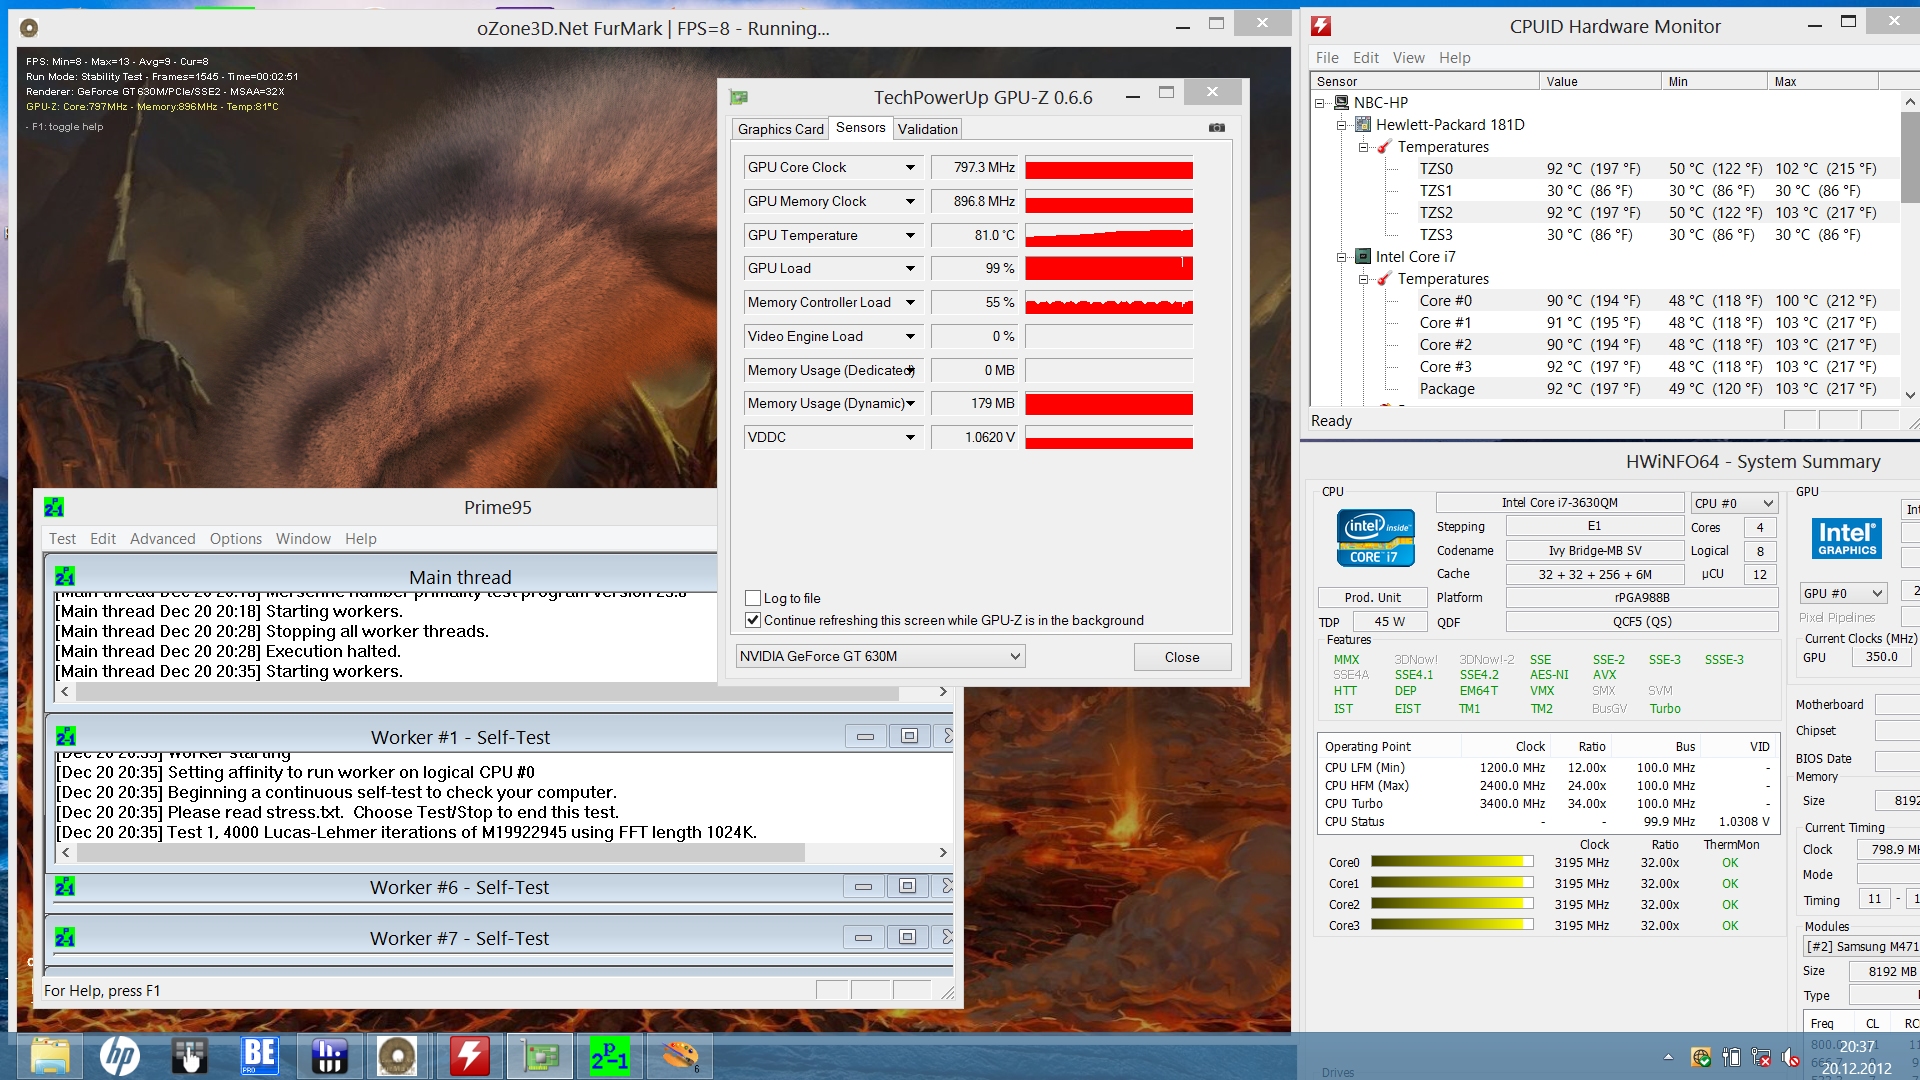Switch to HWiNFO64 from the taskbar
The width and height of the screenshot is (1920, 1080).
[x=328, y=1056]
